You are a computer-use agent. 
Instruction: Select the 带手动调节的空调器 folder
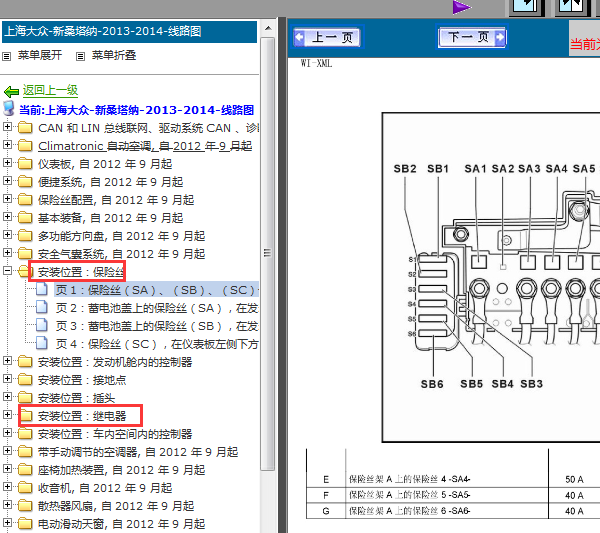click(x=138, y=452)
